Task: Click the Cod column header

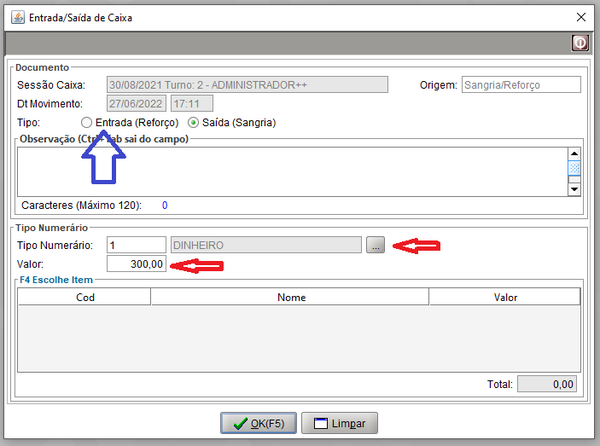Action: [85, 297]
